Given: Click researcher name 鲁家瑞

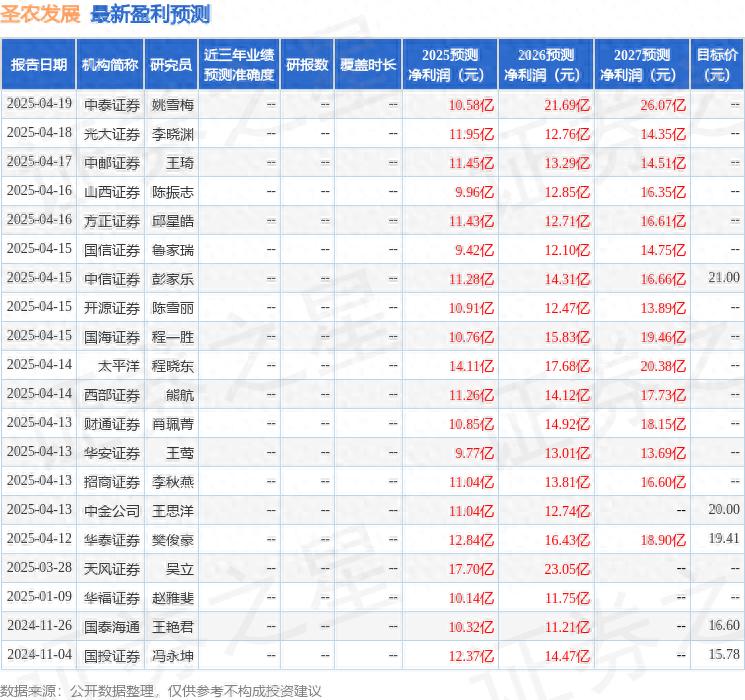Looking at the screenshot, I should [173, 250].
